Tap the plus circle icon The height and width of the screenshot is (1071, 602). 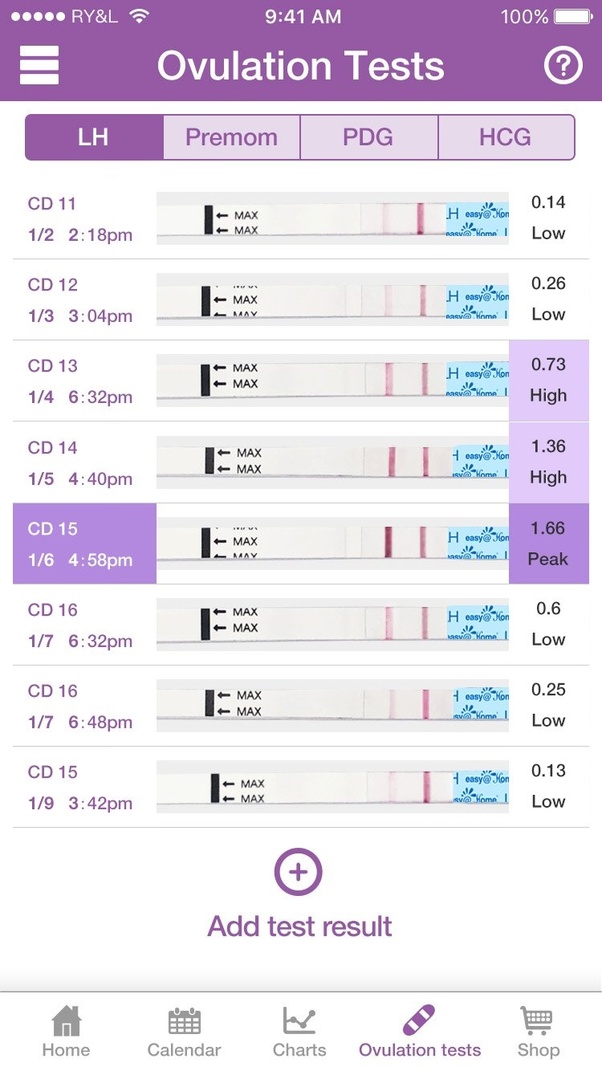299,872
